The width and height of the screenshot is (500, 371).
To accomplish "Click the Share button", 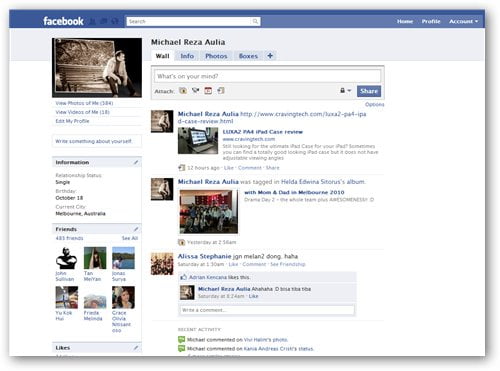I will coord(369,91).
